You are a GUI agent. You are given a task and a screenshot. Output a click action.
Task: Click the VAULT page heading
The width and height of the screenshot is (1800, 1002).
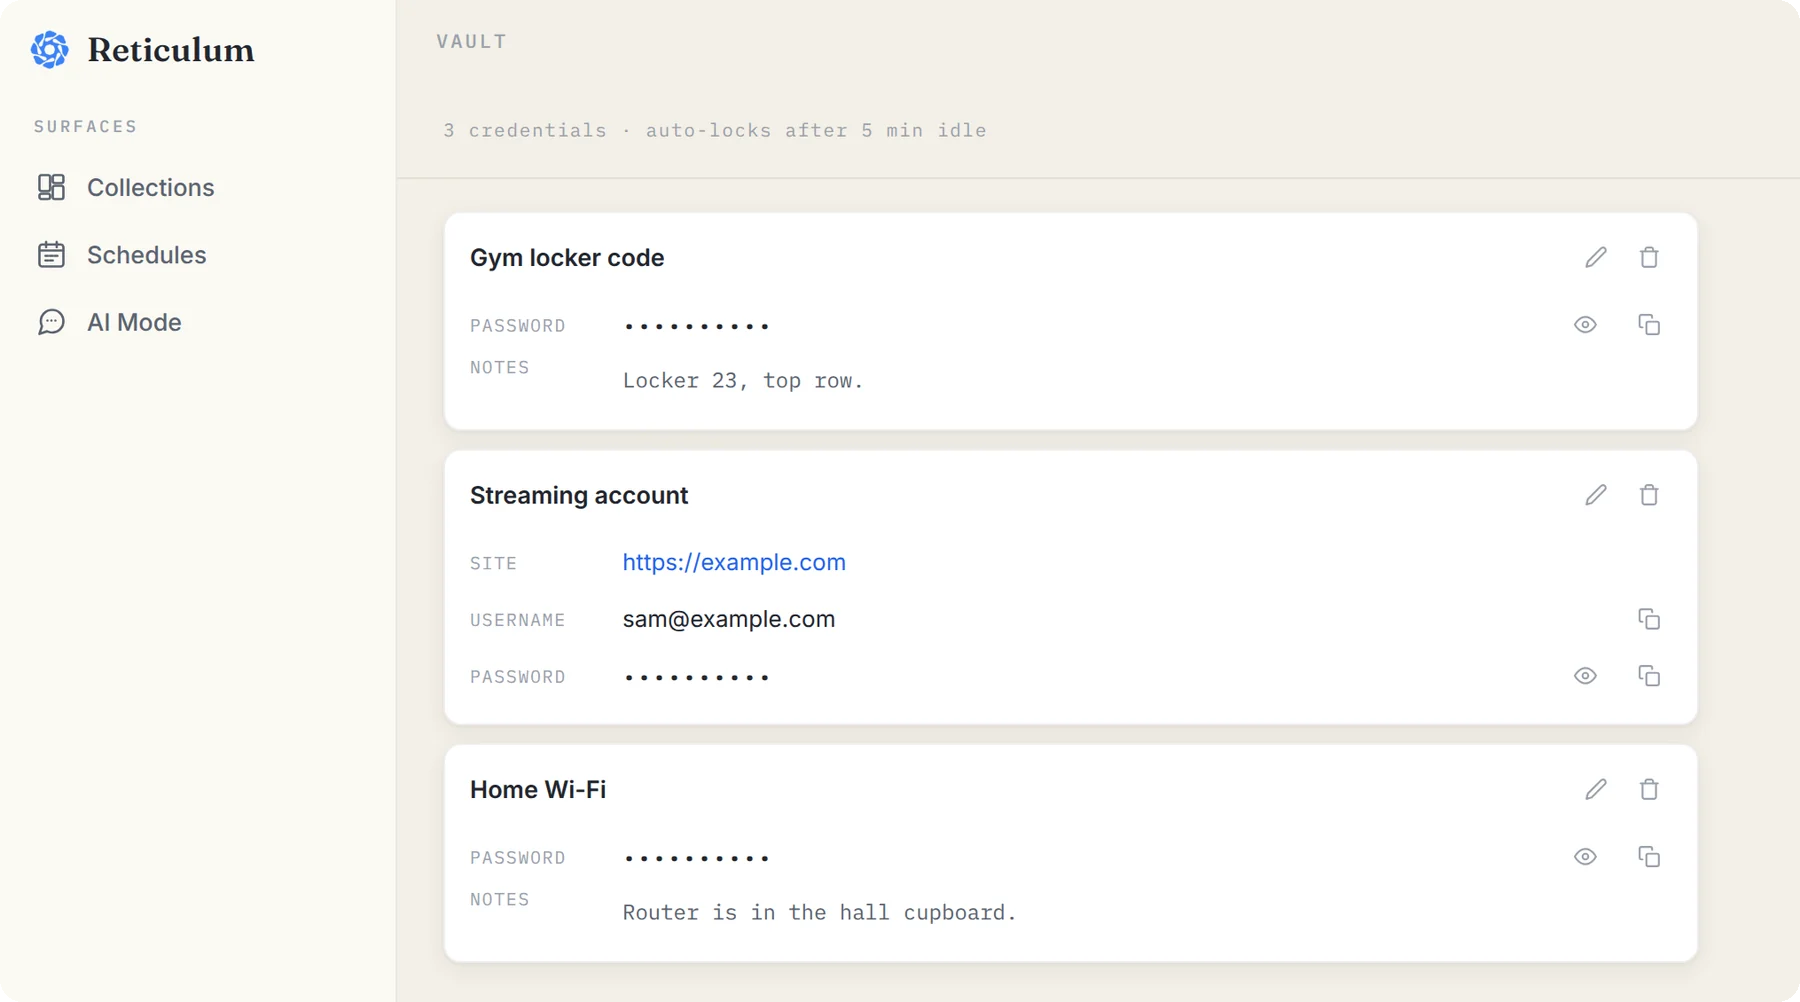click(x=472, y=42)
